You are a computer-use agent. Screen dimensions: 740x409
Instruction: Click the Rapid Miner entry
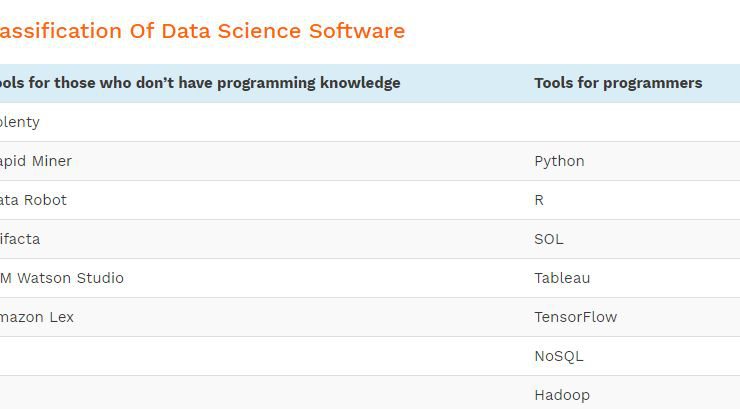tap(36, 161)
